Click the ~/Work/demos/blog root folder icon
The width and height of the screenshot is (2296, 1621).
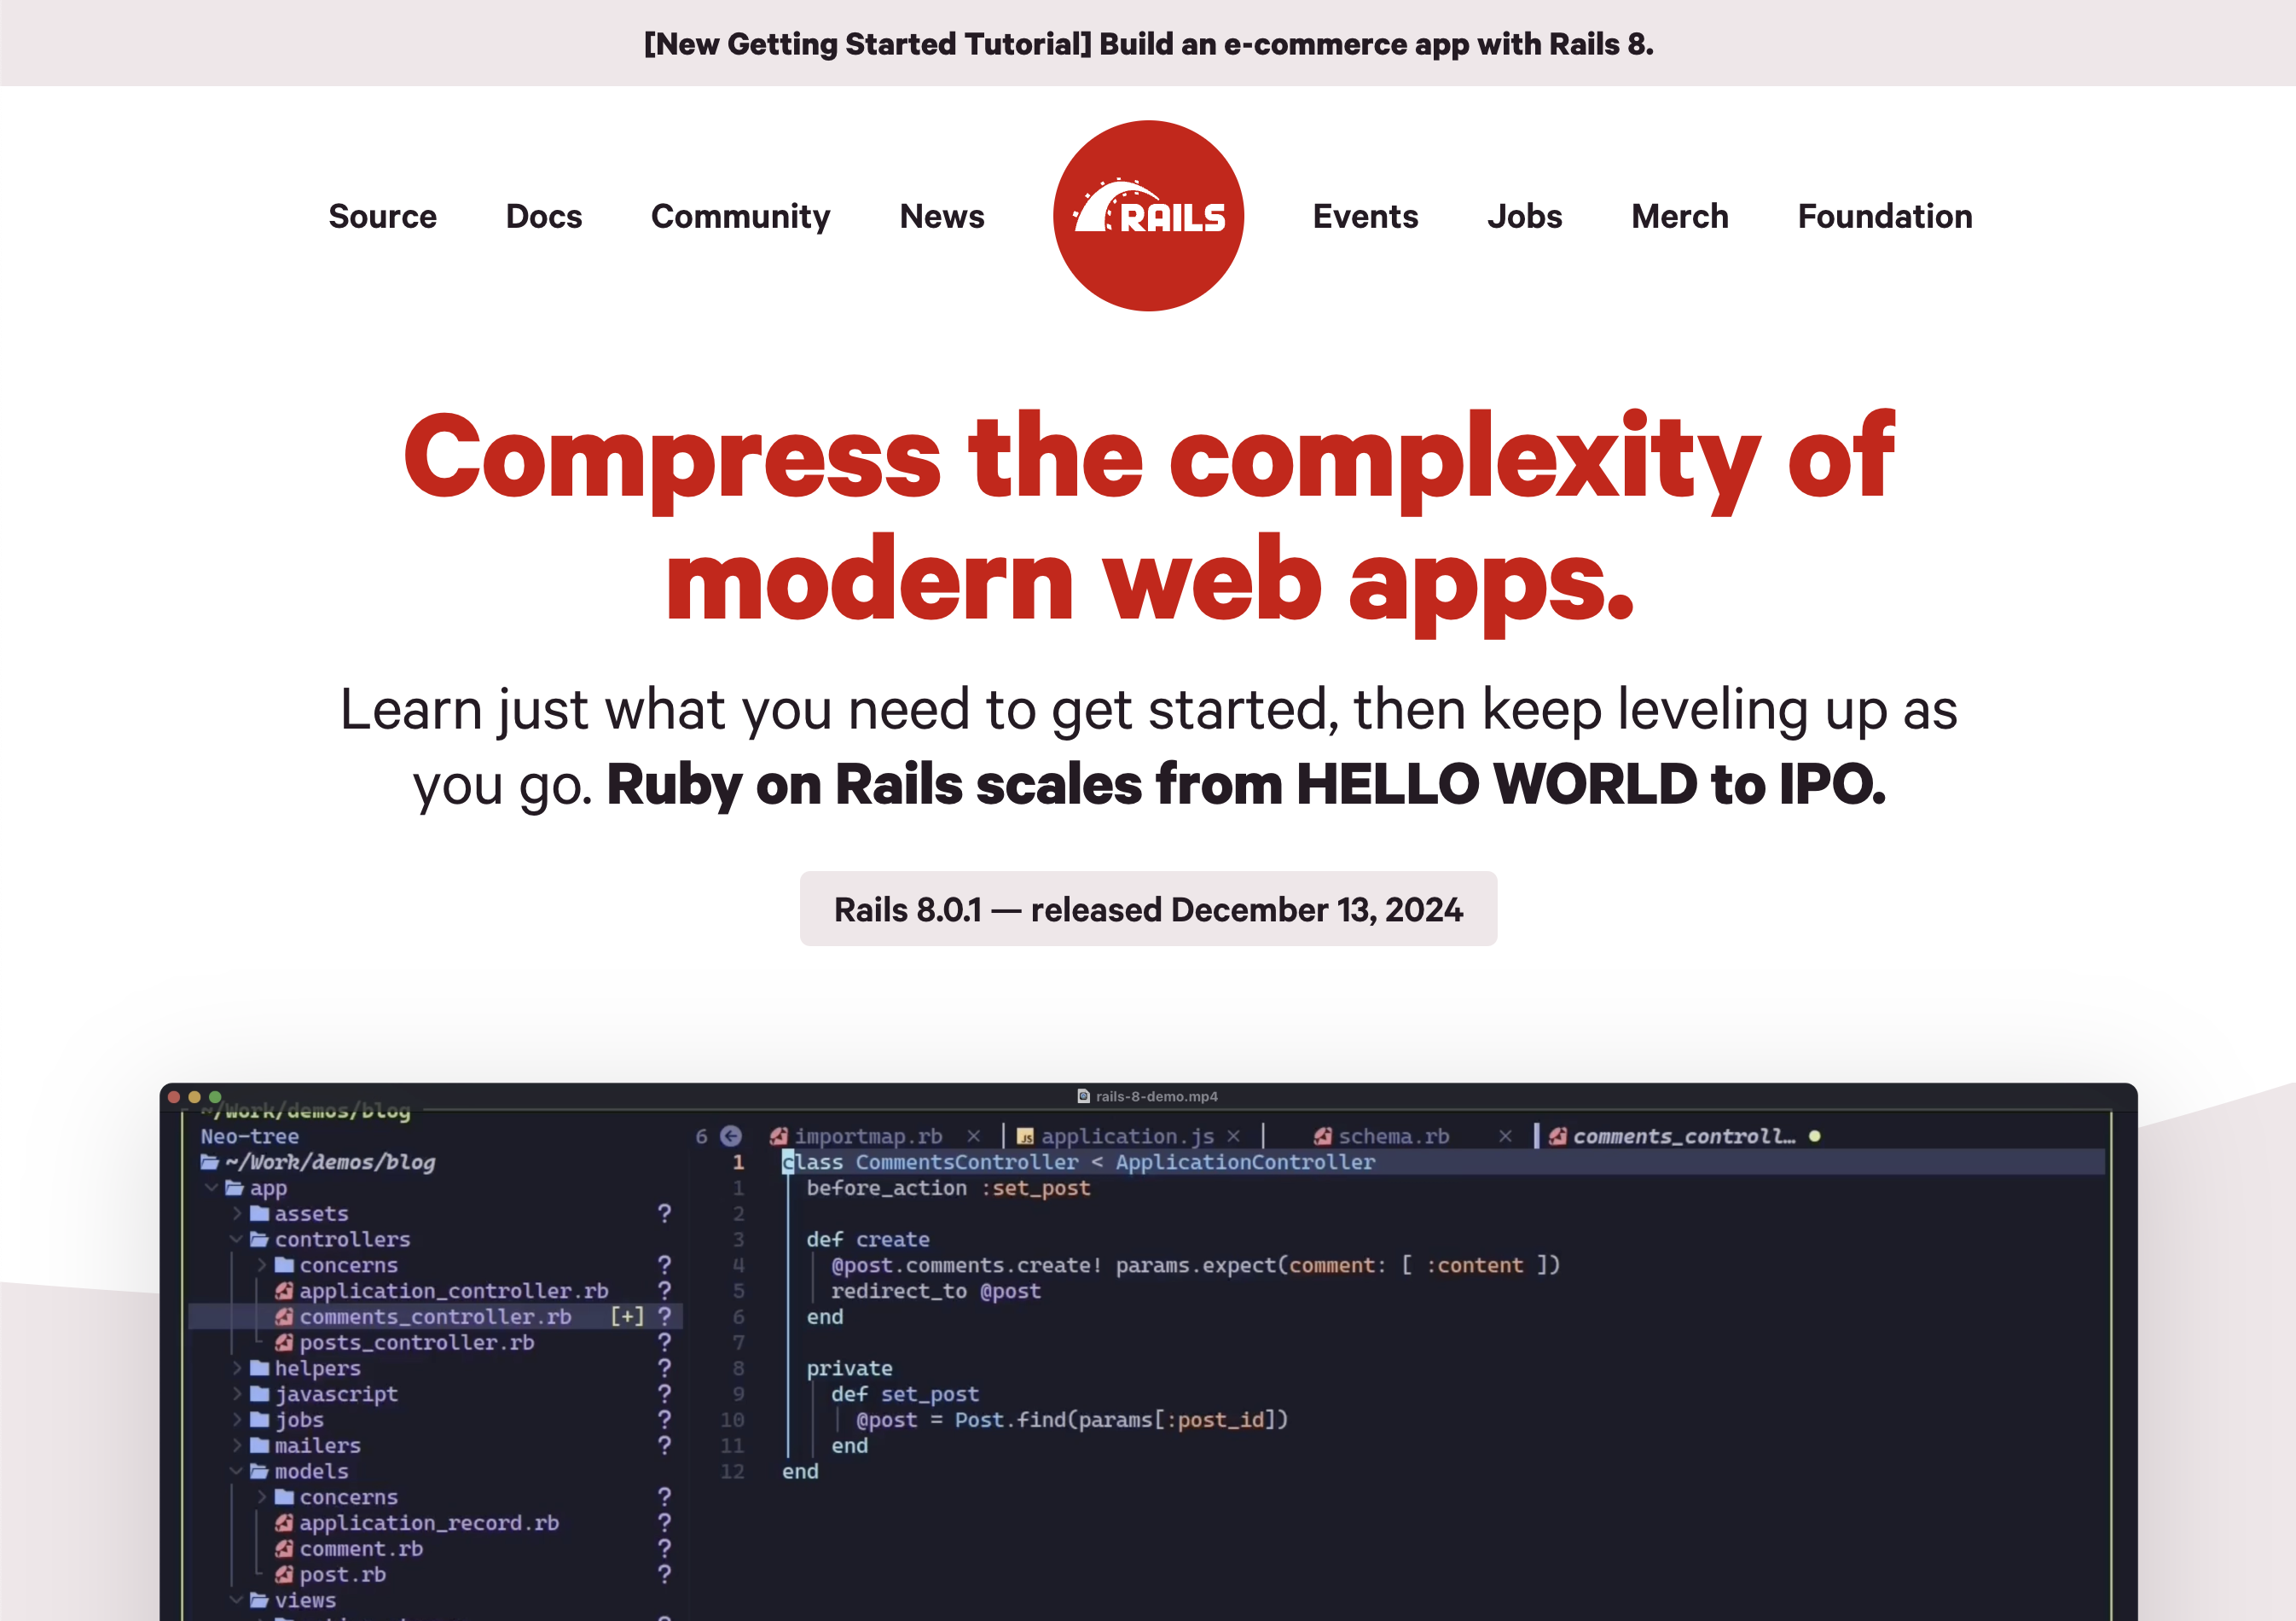point(210,1162)
